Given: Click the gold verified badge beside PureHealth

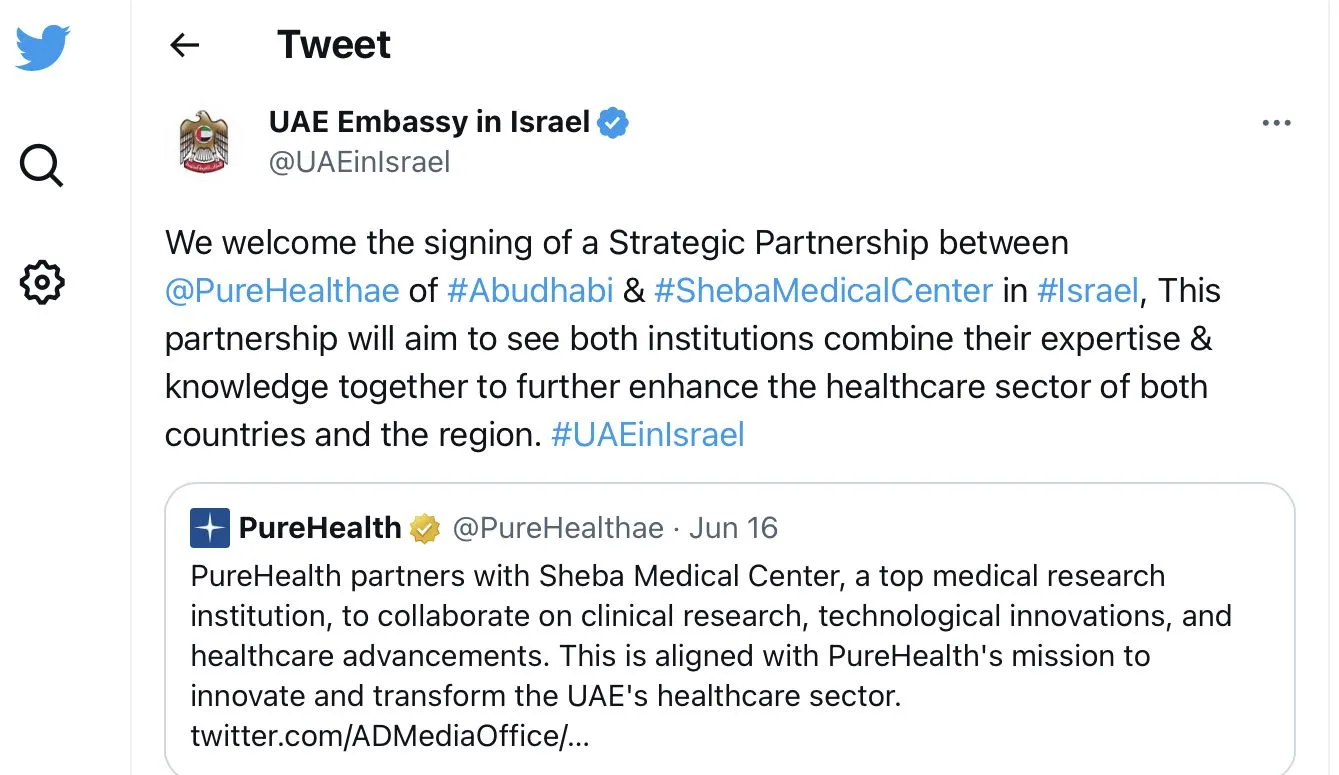Looking at the screenshot, I should tap(425, 528).
